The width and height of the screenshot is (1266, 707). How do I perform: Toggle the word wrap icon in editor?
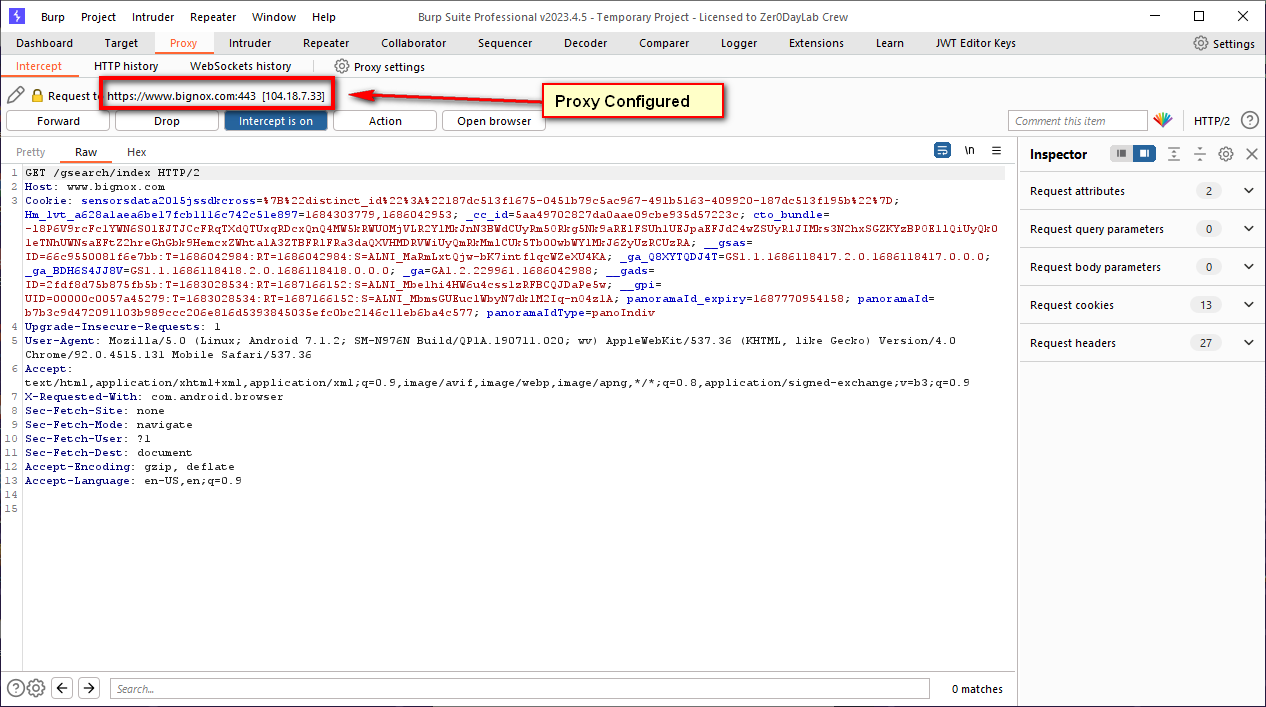[x=942, y=151]
